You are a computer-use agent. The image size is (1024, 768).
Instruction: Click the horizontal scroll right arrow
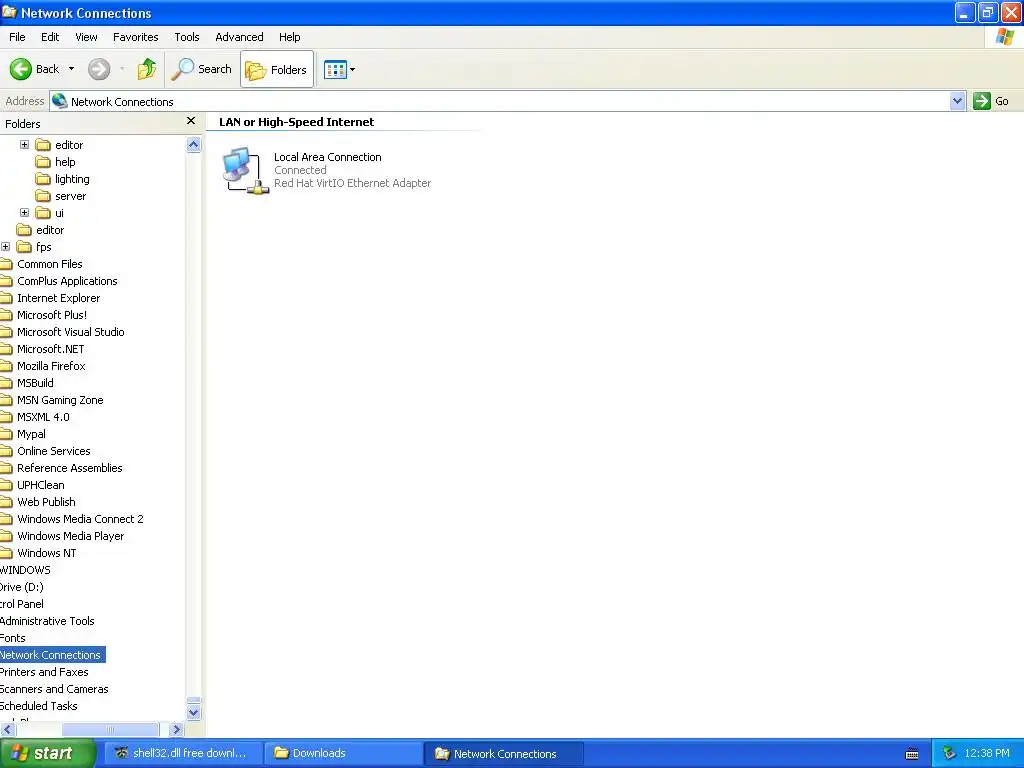[x=176, y=729]
